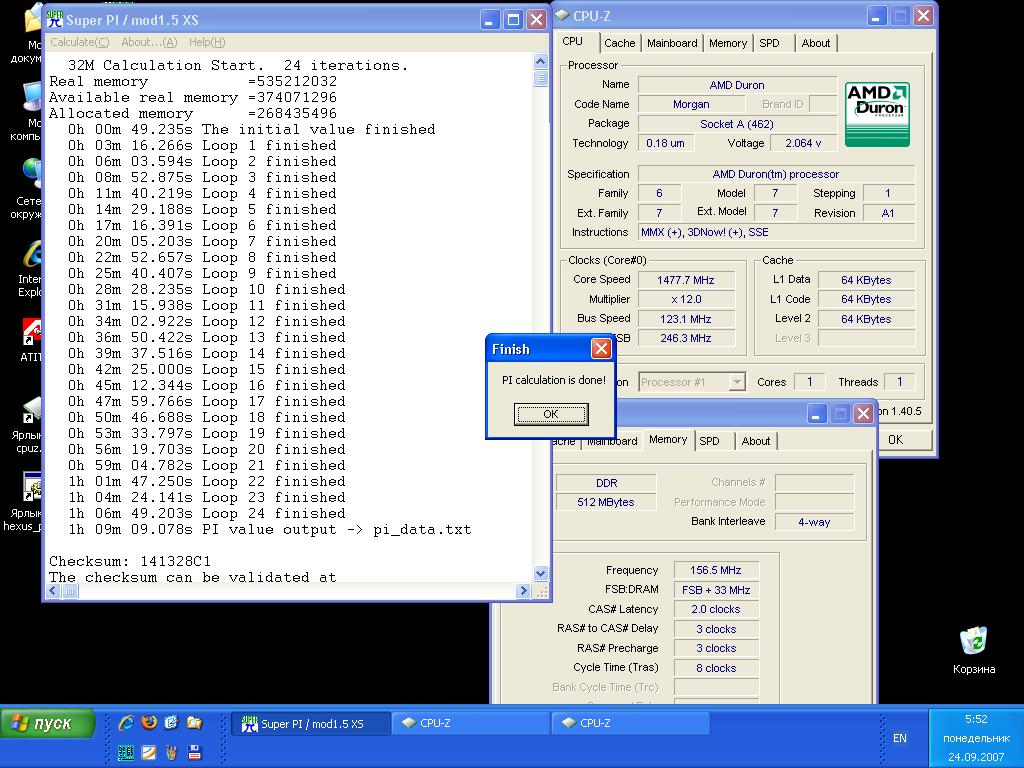1024x768 pixels.
Task: Click the CPU-Z title bar icon
Action: pos(562,16)
